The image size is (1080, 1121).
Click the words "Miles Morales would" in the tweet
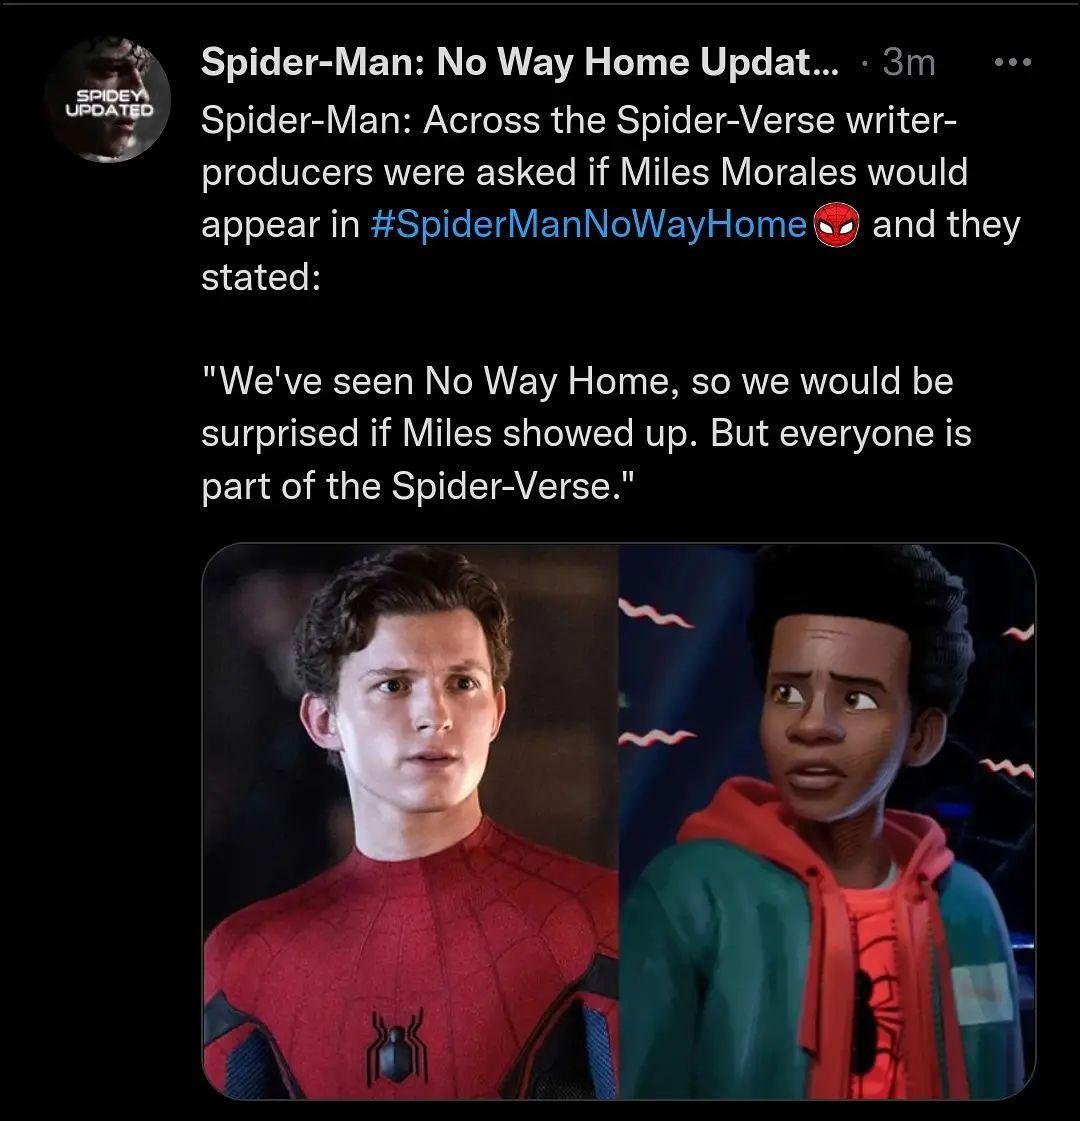pyautogui.click(x=793, y=172)
